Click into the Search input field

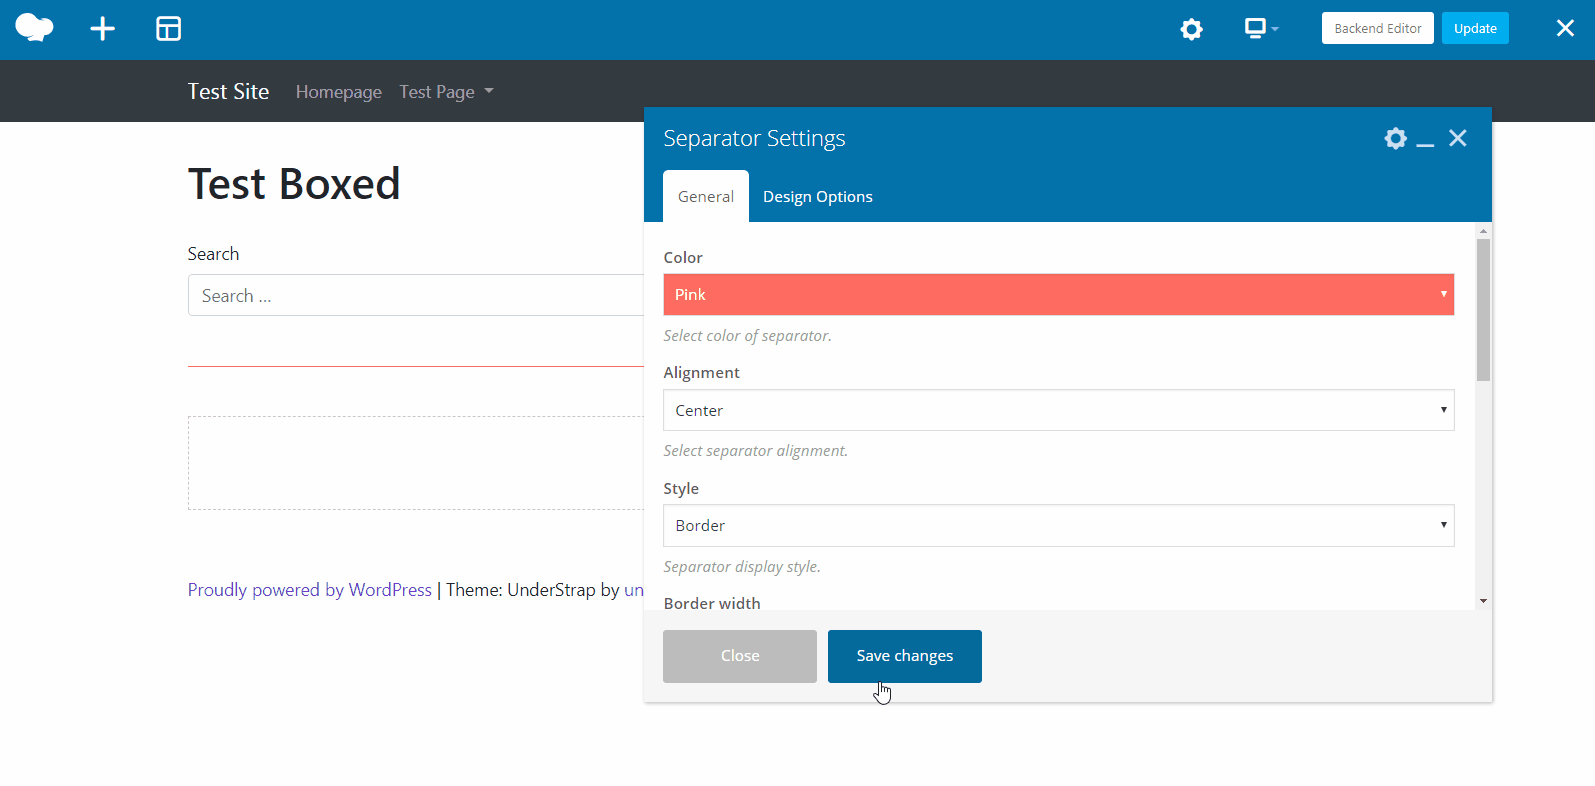point(415,296)
